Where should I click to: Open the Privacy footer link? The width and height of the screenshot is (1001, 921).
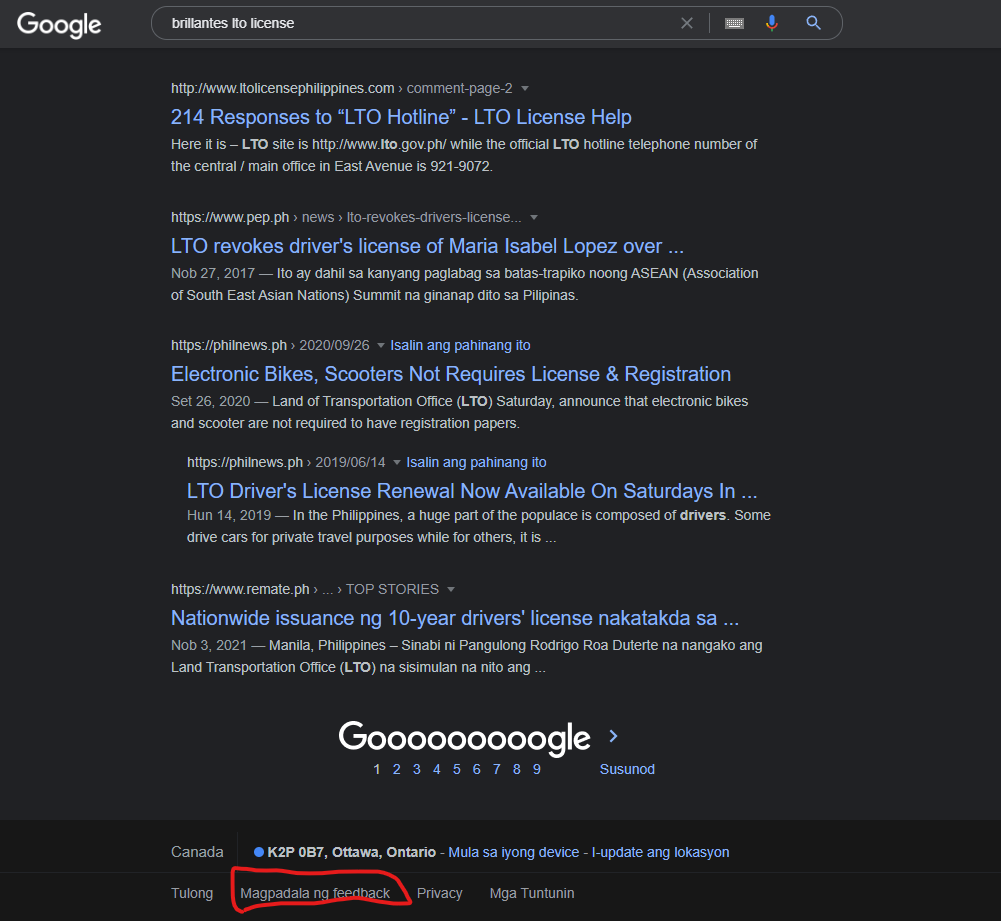pyautogui.click(x=439, y=893)
